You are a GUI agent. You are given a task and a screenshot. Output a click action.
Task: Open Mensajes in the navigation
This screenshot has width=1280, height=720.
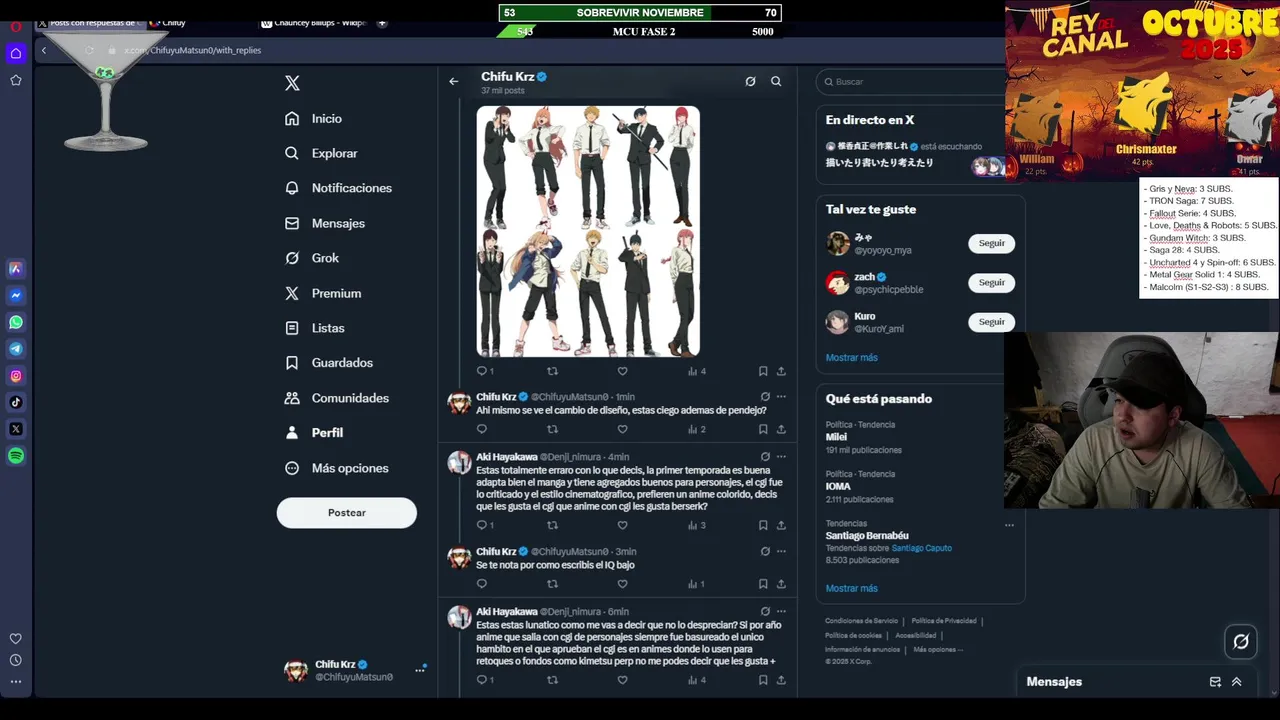pyautogui.click(x=325, y=223)
